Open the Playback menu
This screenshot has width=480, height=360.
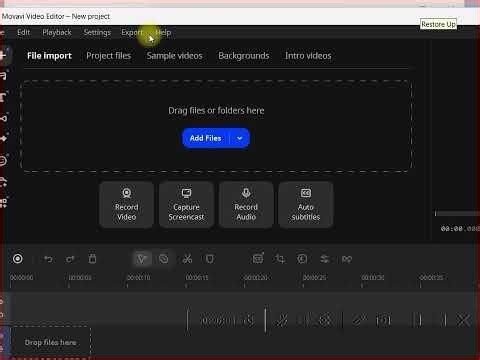tap(57, 32)
